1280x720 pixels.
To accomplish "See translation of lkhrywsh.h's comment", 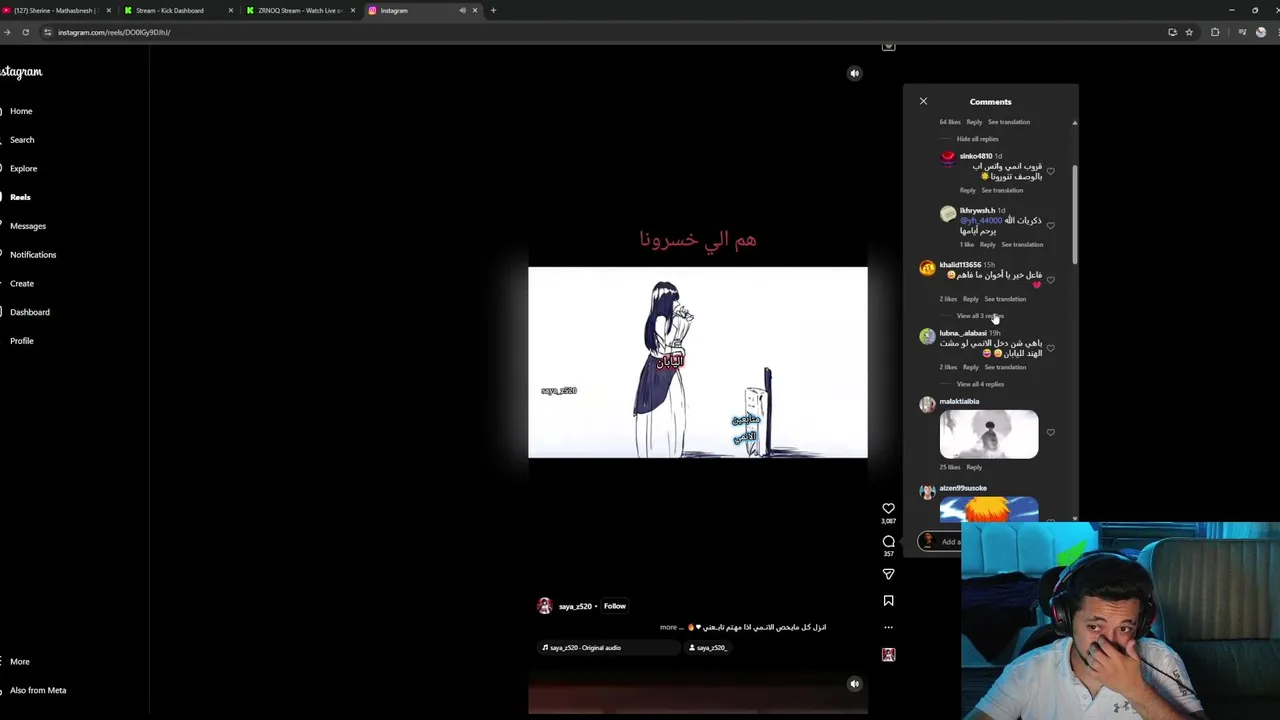I will (1022, 244).
